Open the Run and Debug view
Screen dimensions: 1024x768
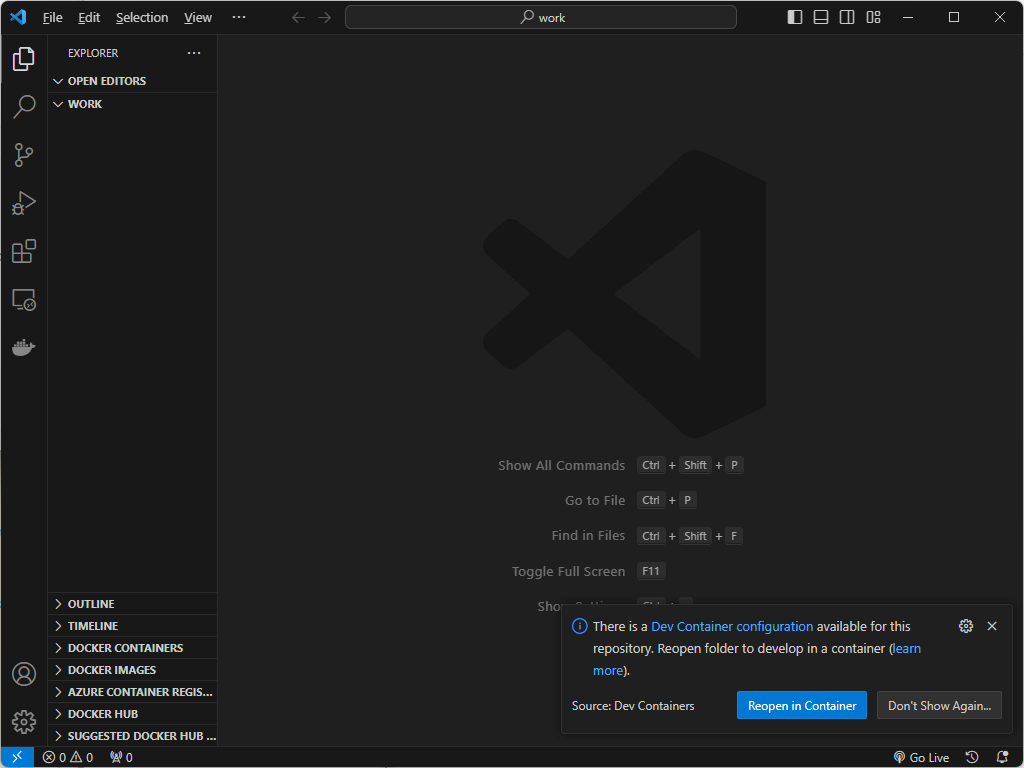pyautogui.click(x=24, y=203)
